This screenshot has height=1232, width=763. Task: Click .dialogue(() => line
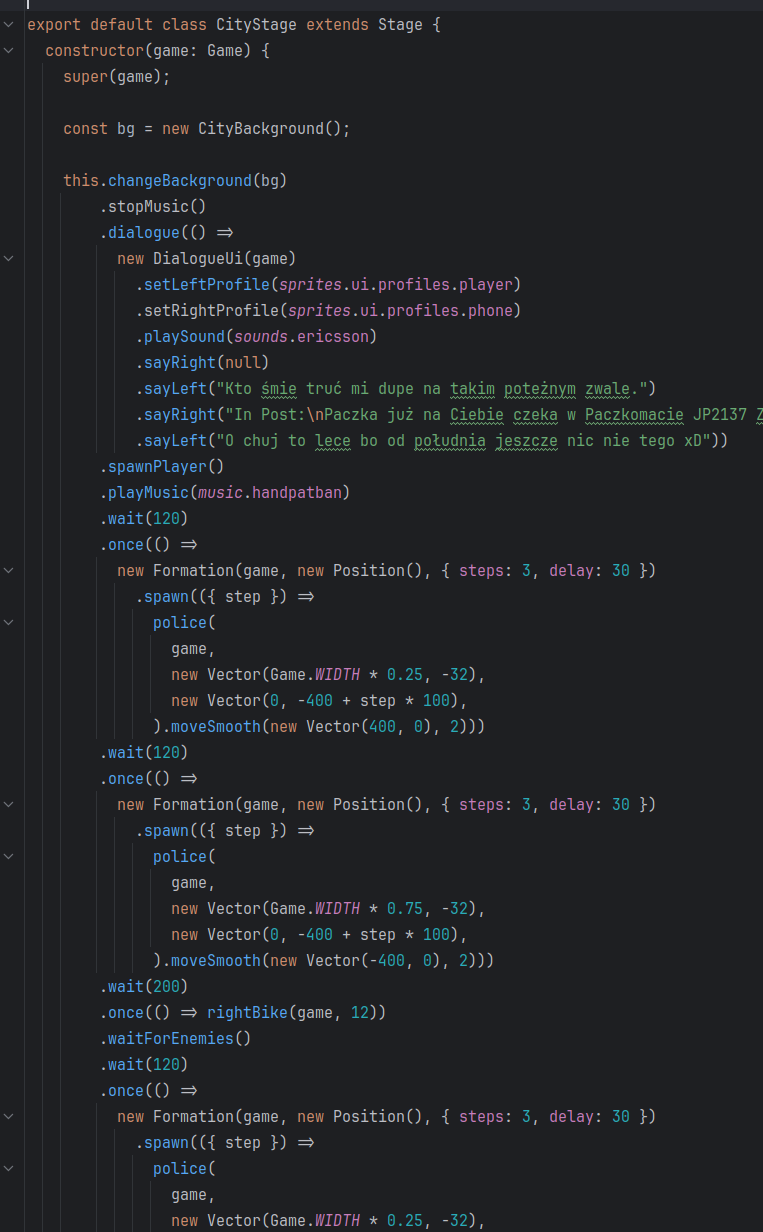166,232
